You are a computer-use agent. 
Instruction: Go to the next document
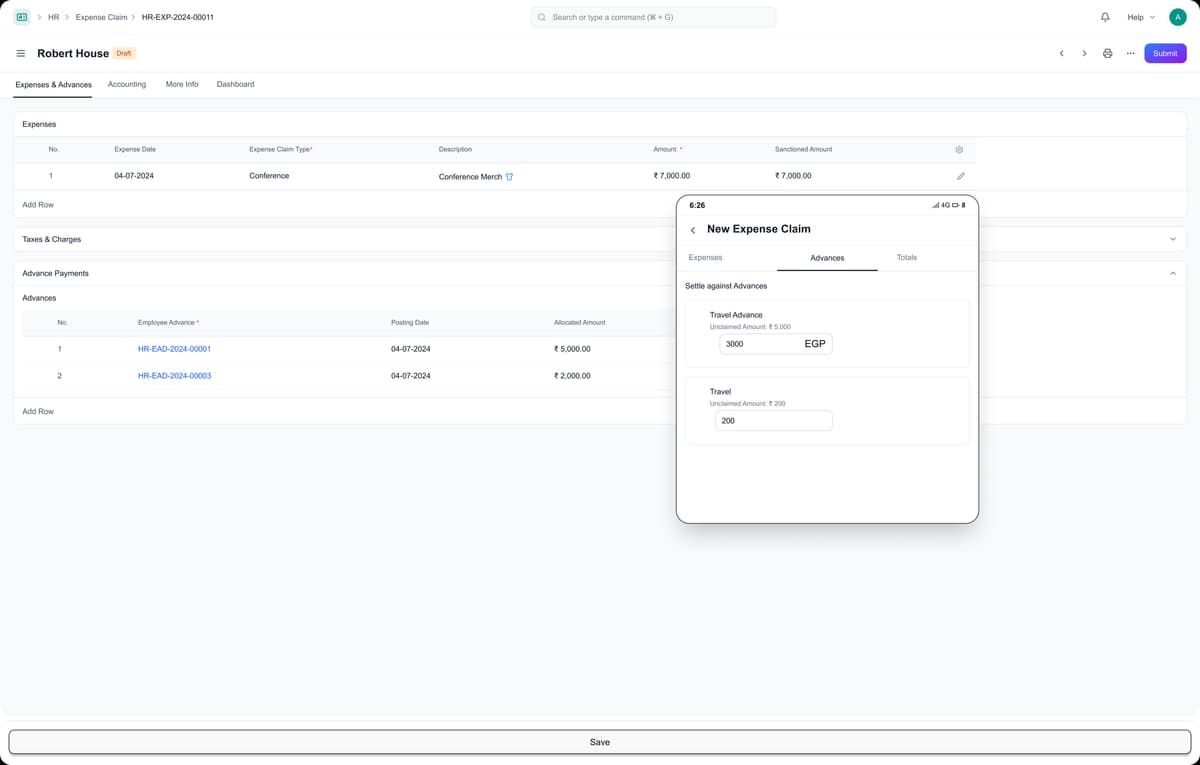[x=1084, y=53]
